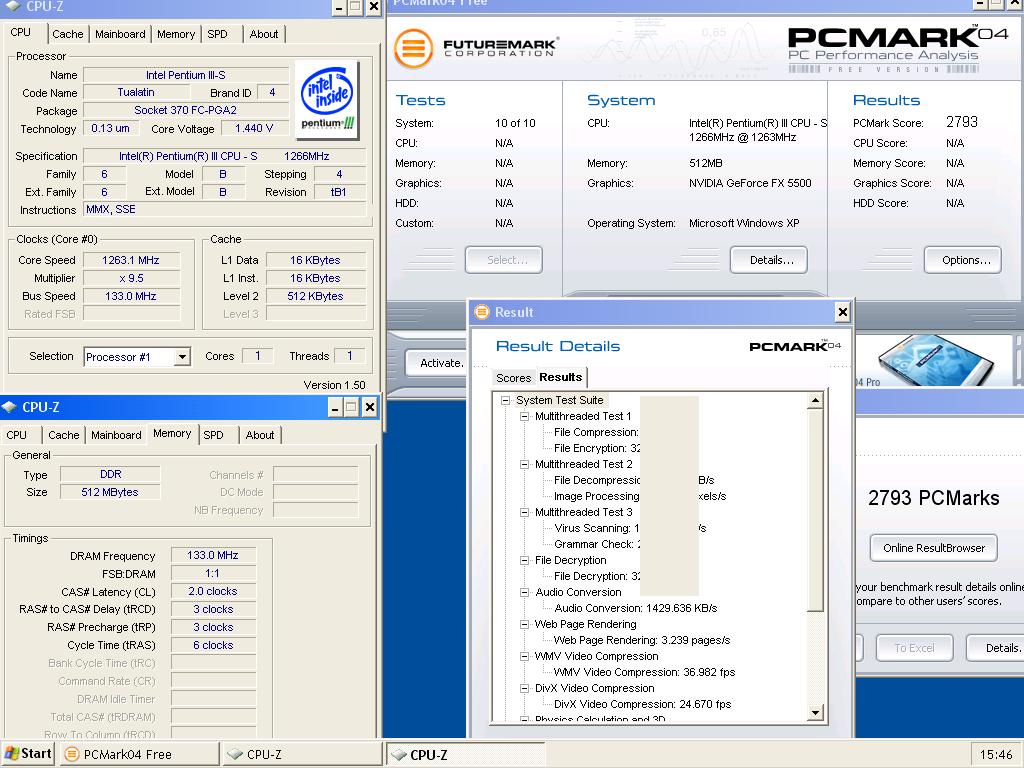Click the taskbar clock showing 15:46
The image size is (1024, 768).
[996, 754]
